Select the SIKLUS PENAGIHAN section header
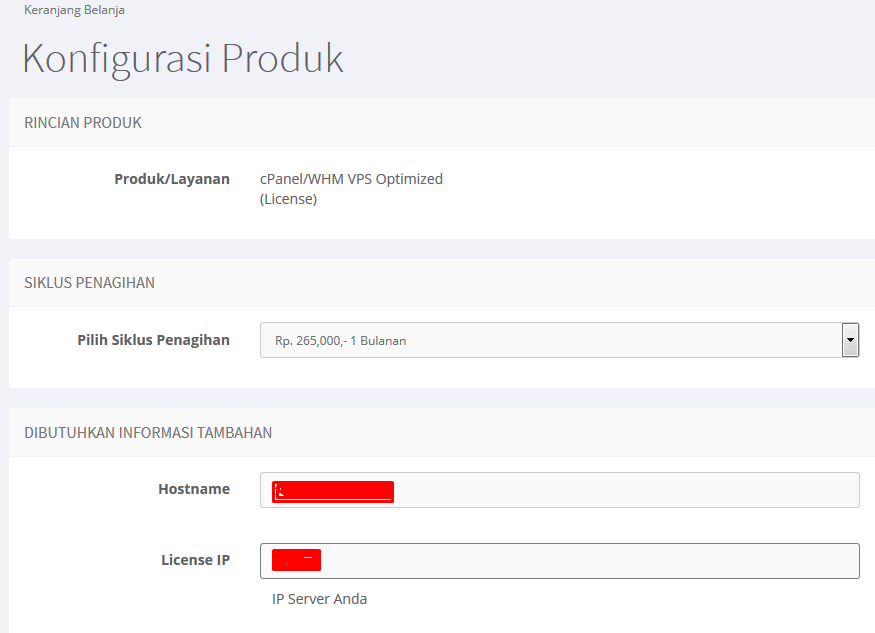Image resolution: width=875 pixels, height=633 pixels. click(89, 283)
